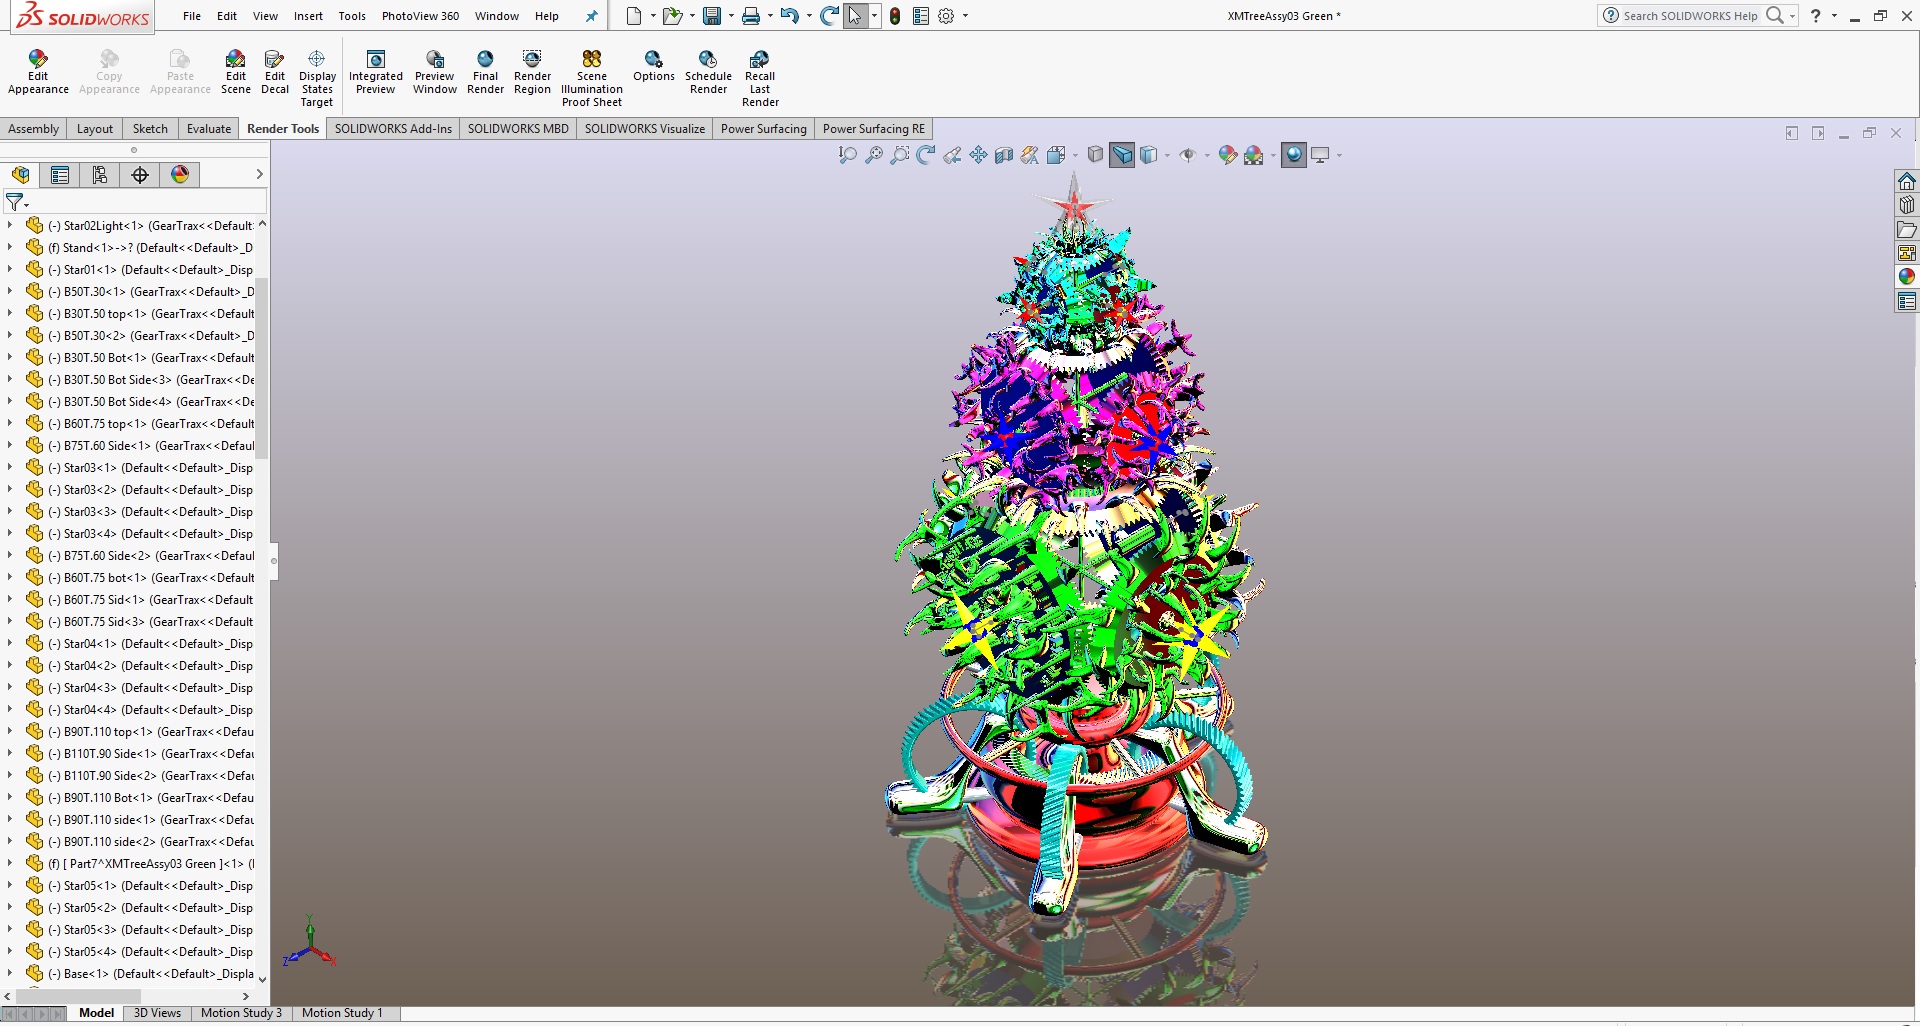Open Hide/Show Items dropdown
Viewport: 1920px width, 1026px height.
(x=1207, y=156)
